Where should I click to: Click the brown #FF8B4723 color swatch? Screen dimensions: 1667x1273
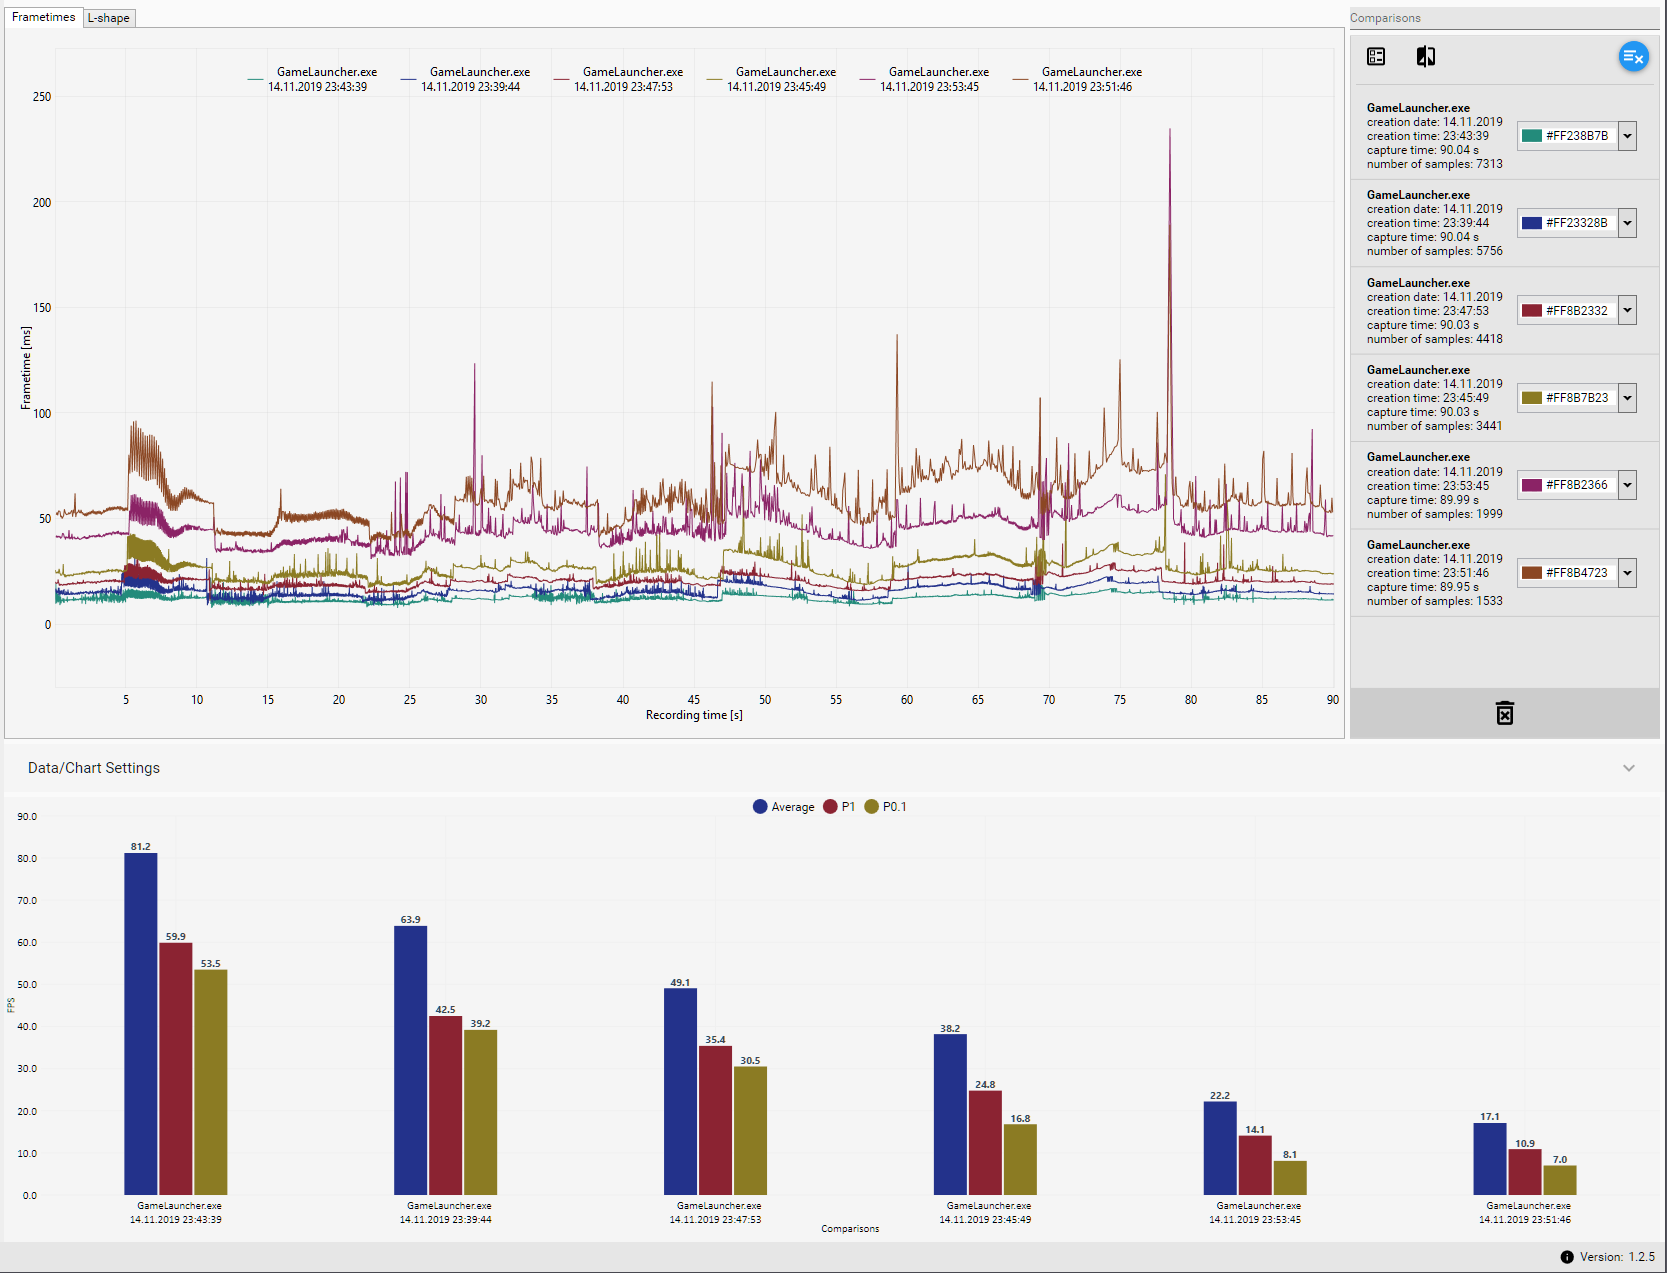(x=1531, y=573)
